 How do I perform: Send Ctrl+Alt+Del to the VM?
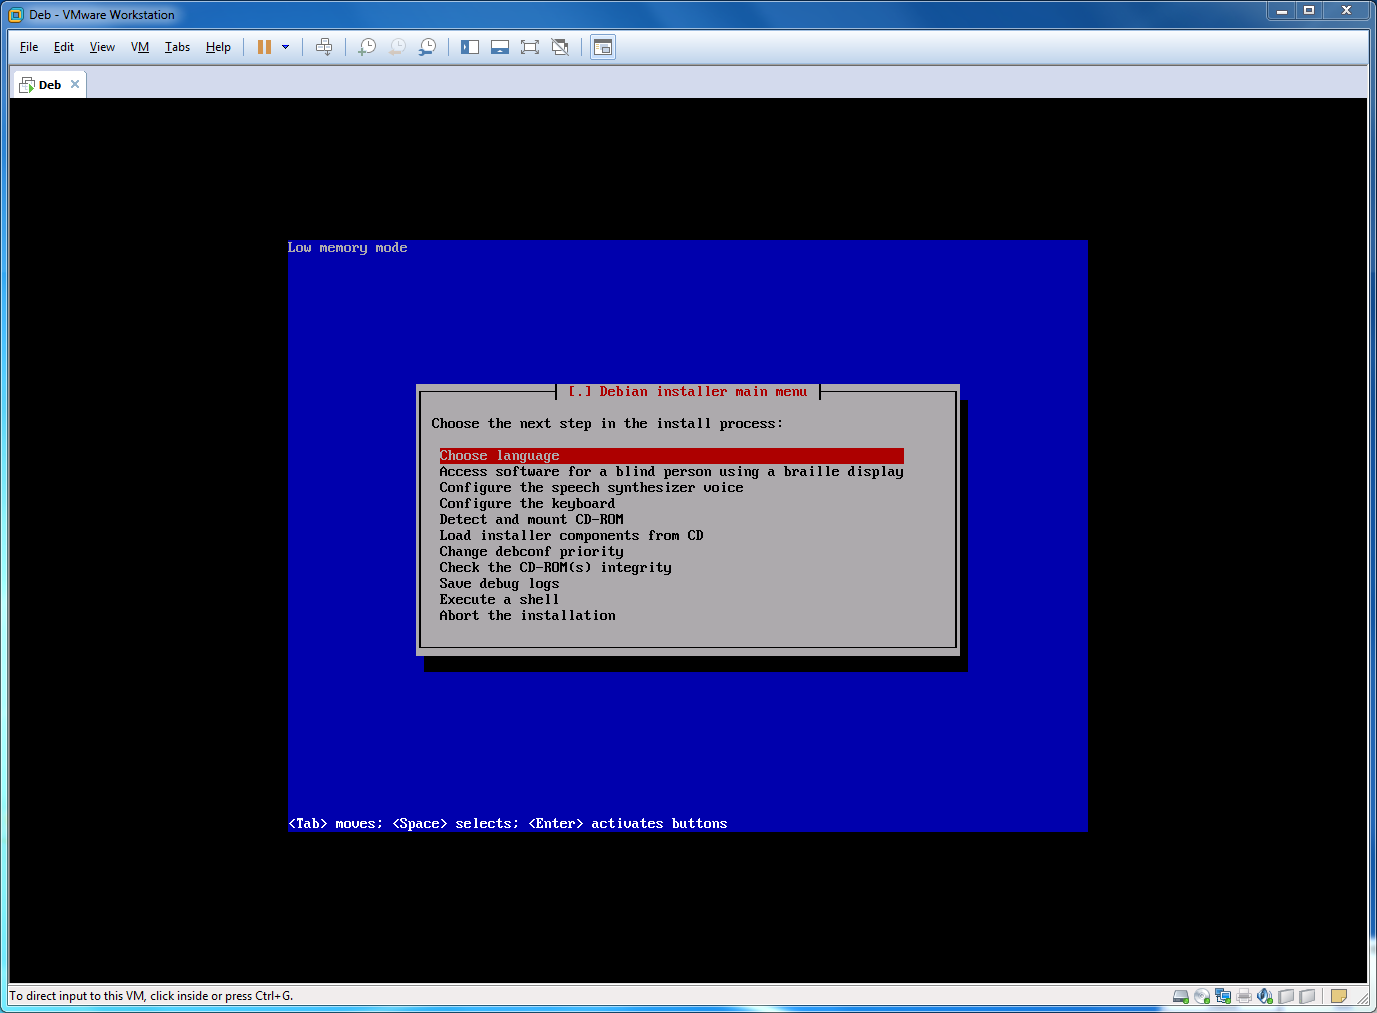324,47
